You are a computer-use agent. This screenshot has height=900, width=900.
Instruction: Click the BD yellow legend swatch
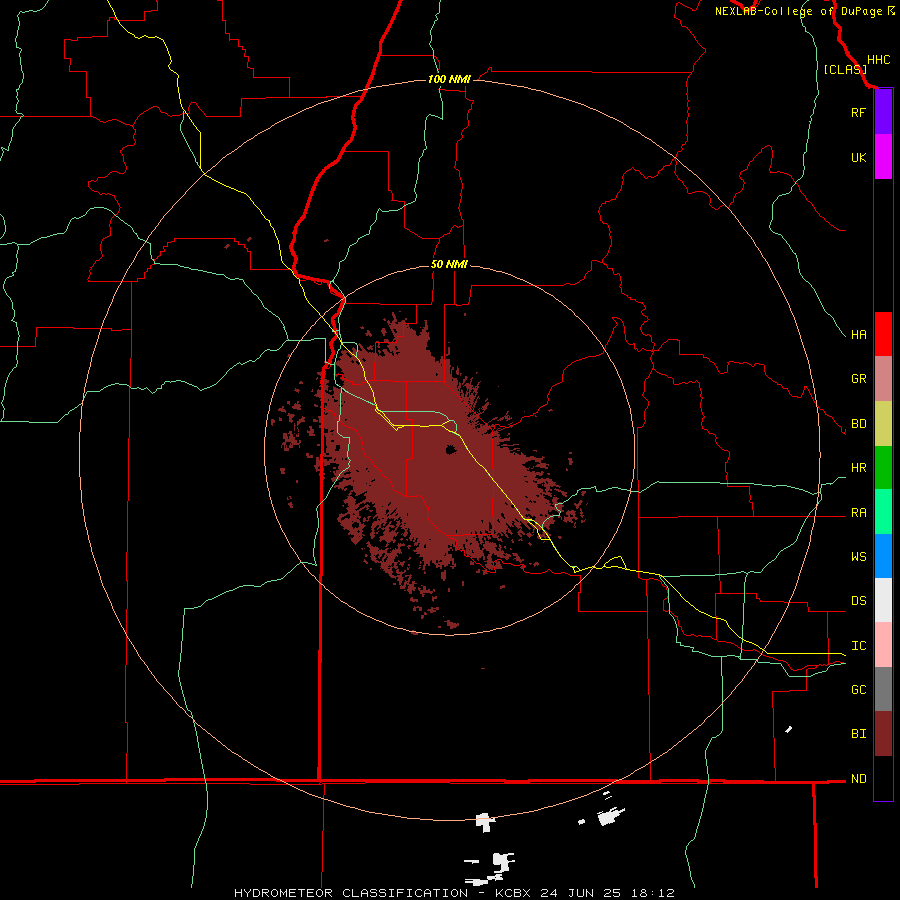883,424
